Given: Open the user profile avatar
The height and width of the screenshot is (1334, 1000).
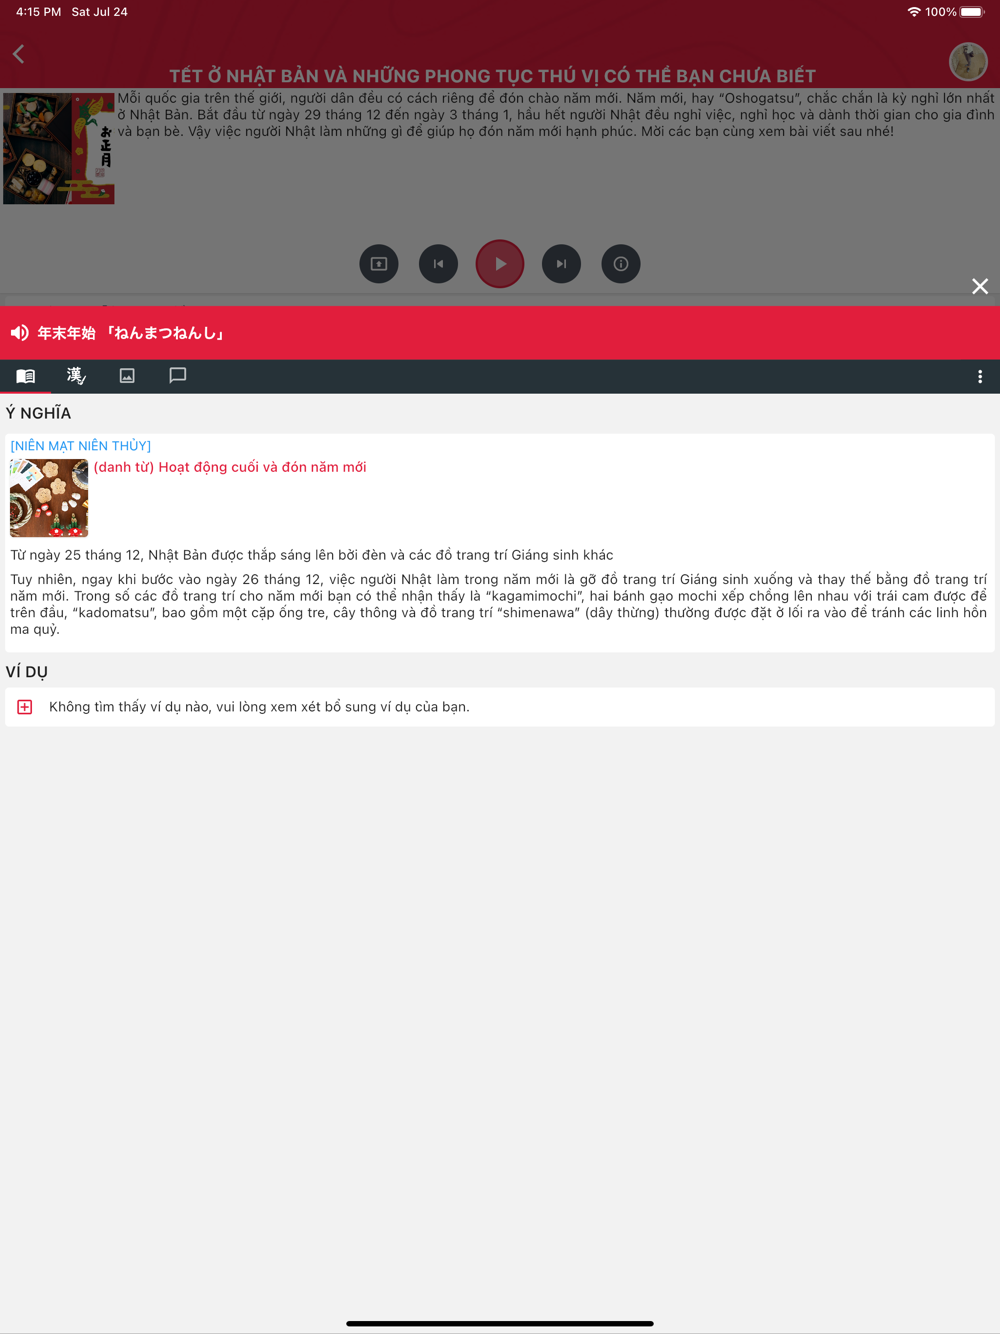Looking at the screenshot, I should 968,62.
